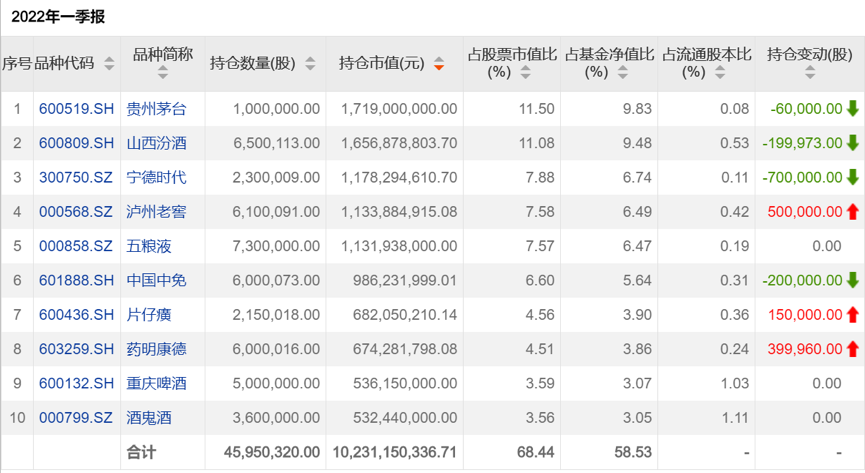Image resolution: width=865 pixels, height=473 pixels.
Task: Select position change 399,960.00
Action: click(805, 349)
